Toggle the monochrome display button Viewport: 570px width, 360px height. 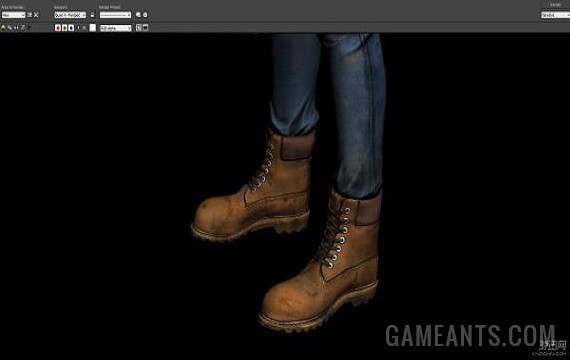click(x=84, y=28)
